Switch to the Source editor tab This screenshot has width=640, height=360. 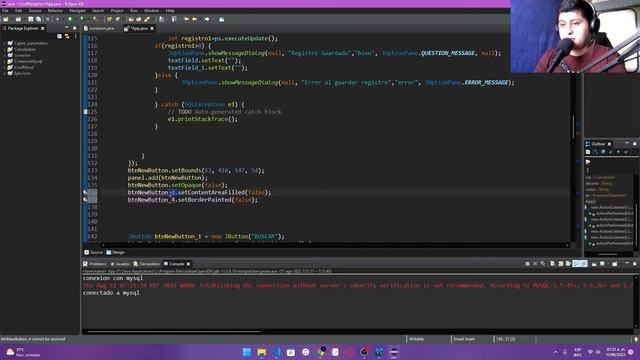93,252
